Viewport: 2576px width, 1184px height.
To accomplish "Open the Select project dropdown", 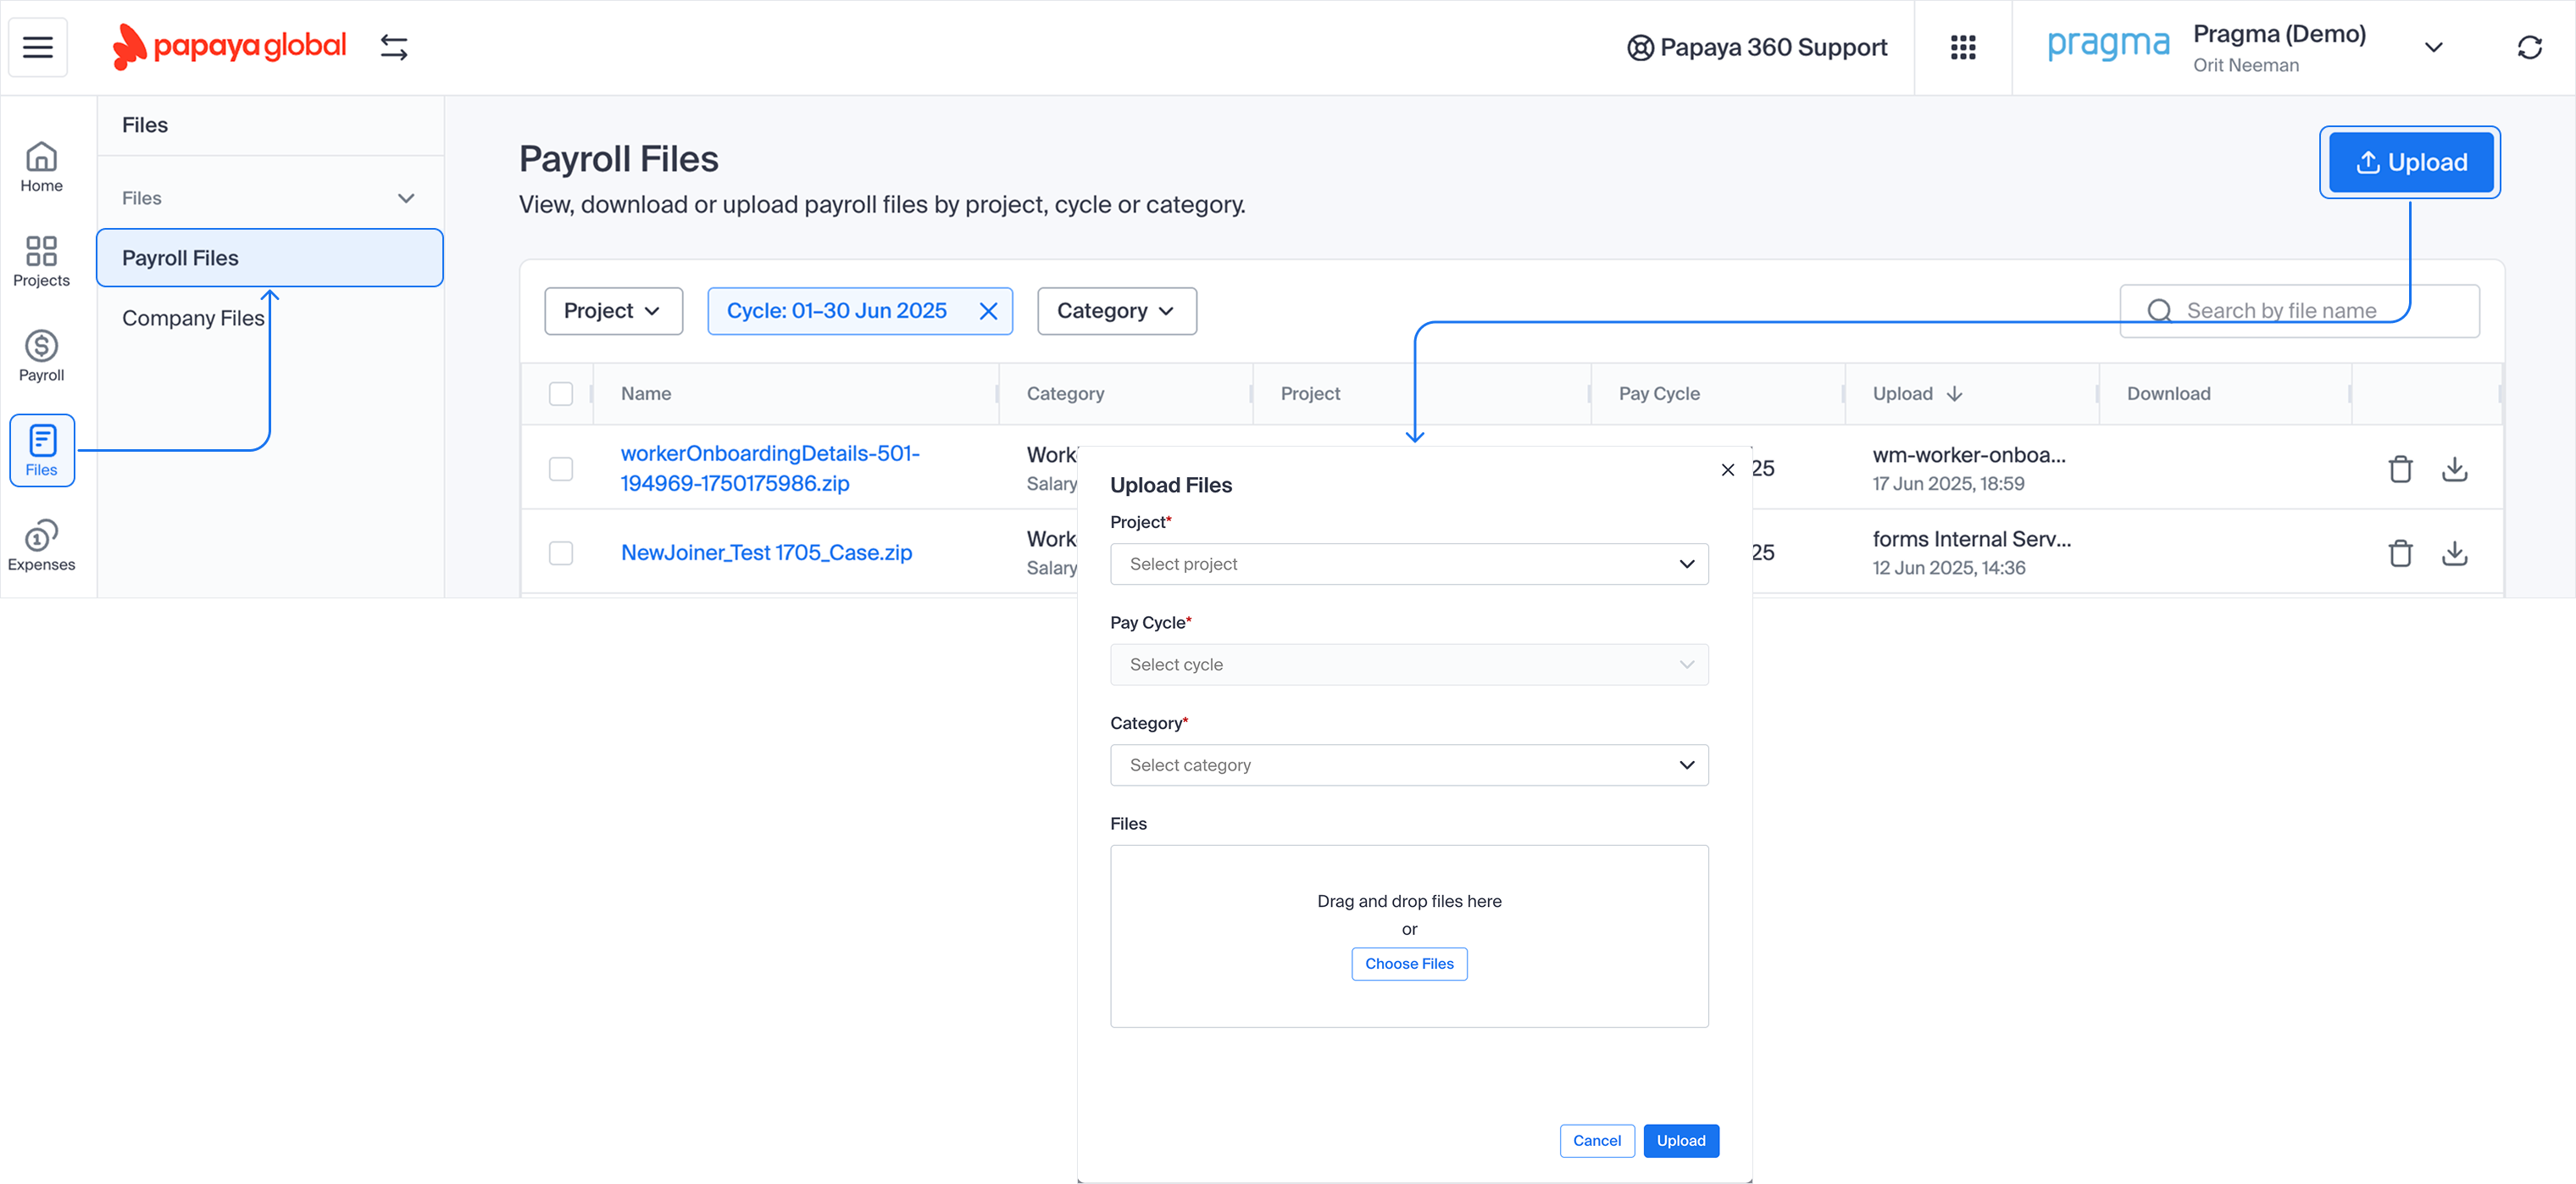I will 1408,564.
